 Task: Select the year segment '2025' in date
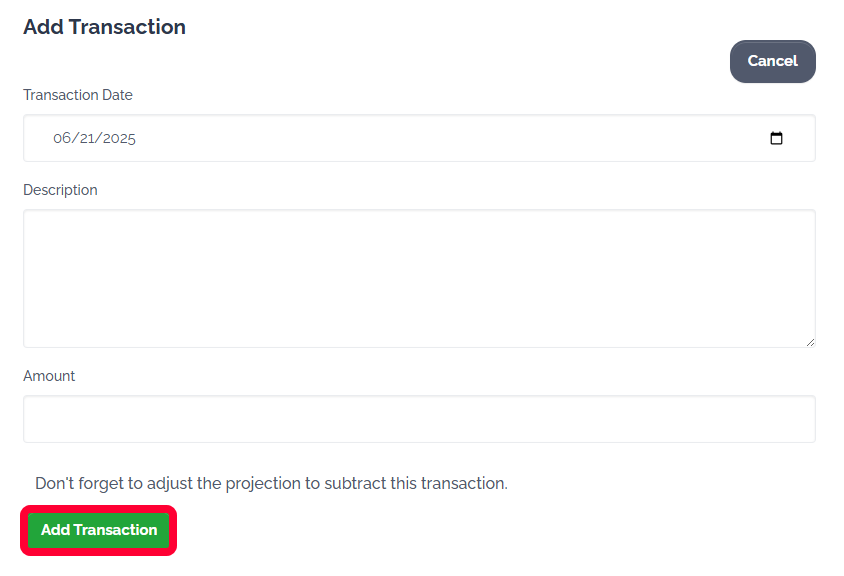point(117,138)
